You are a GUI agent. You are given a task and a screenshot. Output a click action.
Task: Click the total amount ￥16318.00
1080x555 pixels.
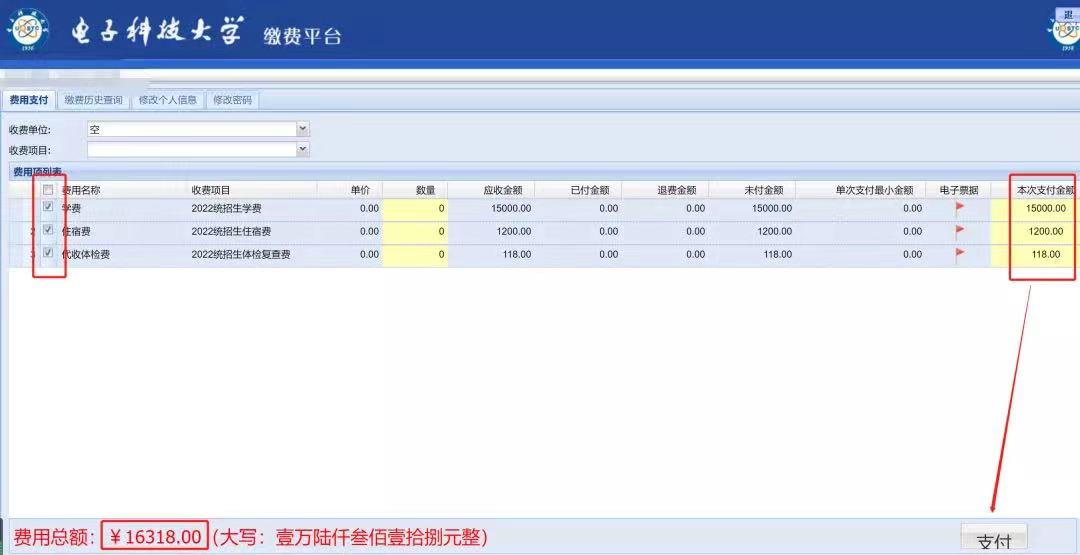tap(155, 535)
